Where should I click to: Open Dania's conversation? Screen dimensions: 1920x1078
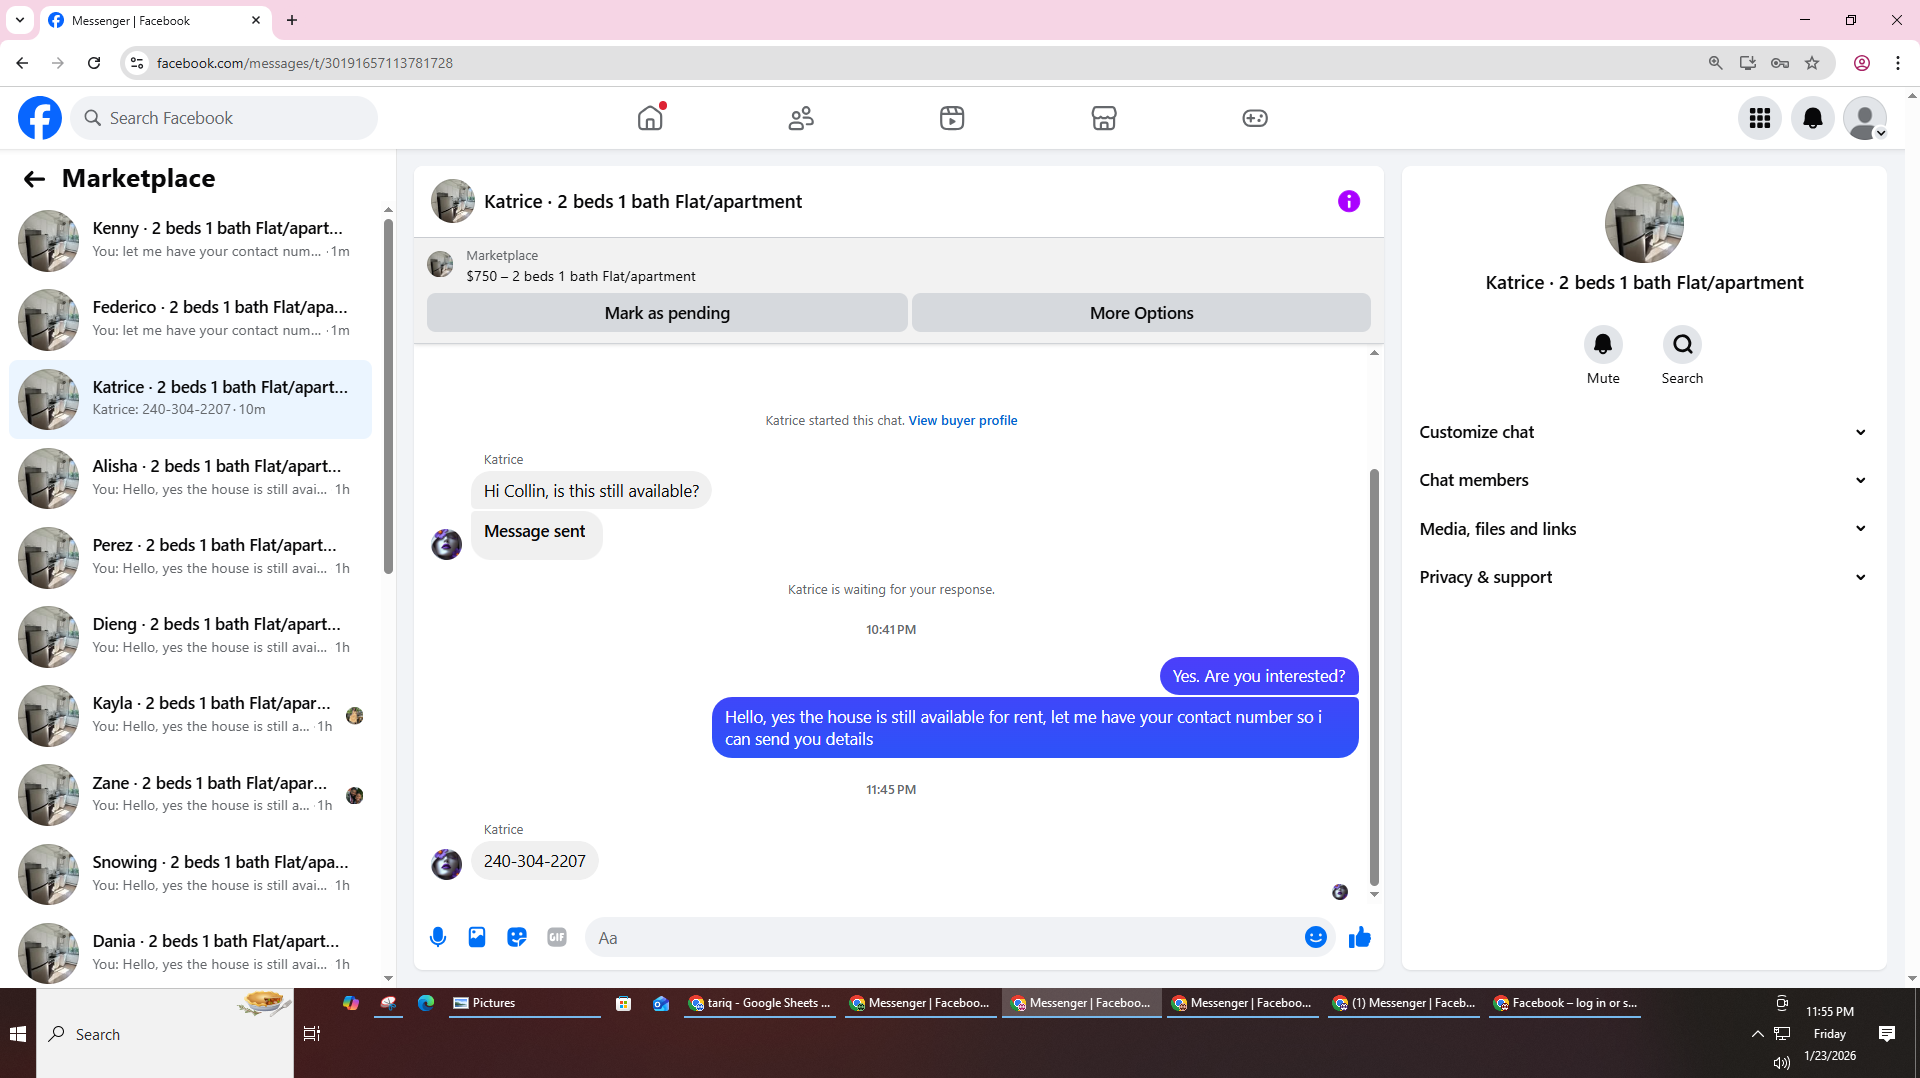point(190,953)
